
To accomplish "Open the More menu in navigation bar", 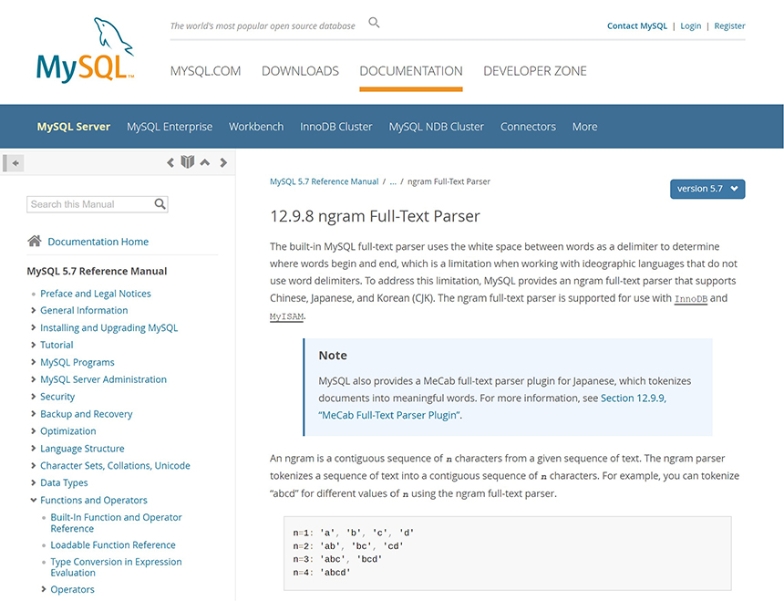I will point(584,127).
